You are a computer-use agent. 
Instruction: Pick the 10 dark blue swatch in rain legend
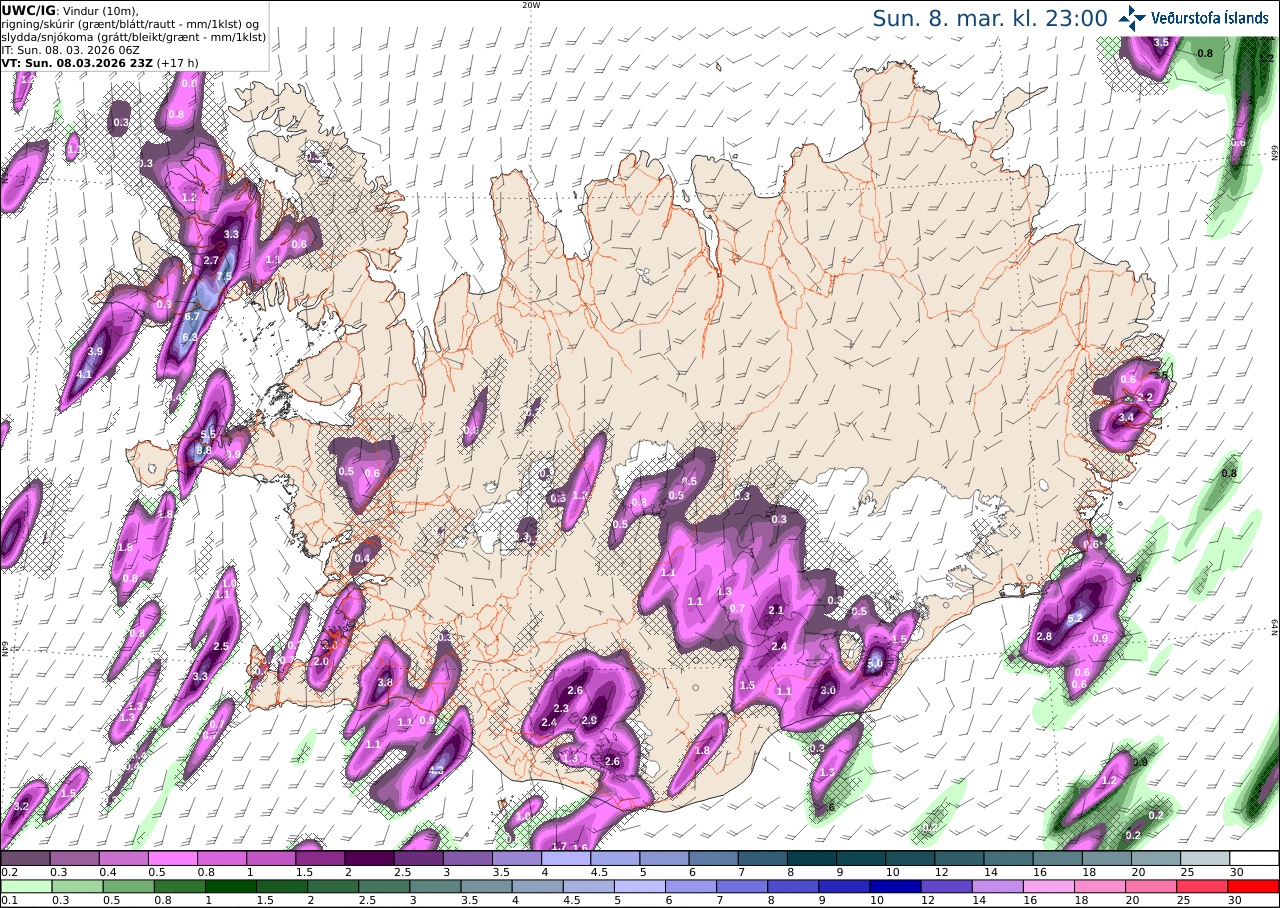click(897, 886)
